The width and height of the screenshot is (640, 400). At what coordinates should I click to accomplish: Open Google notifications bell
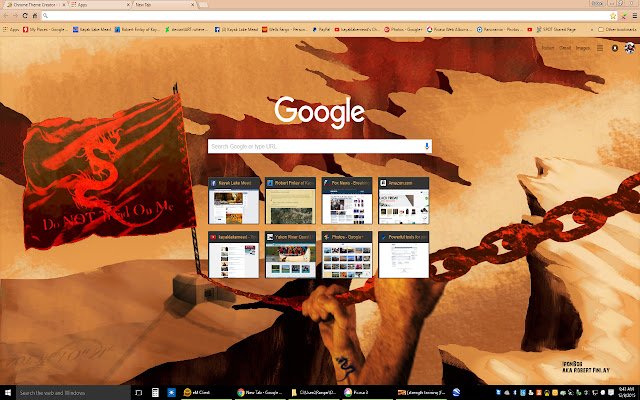(615, 48)
